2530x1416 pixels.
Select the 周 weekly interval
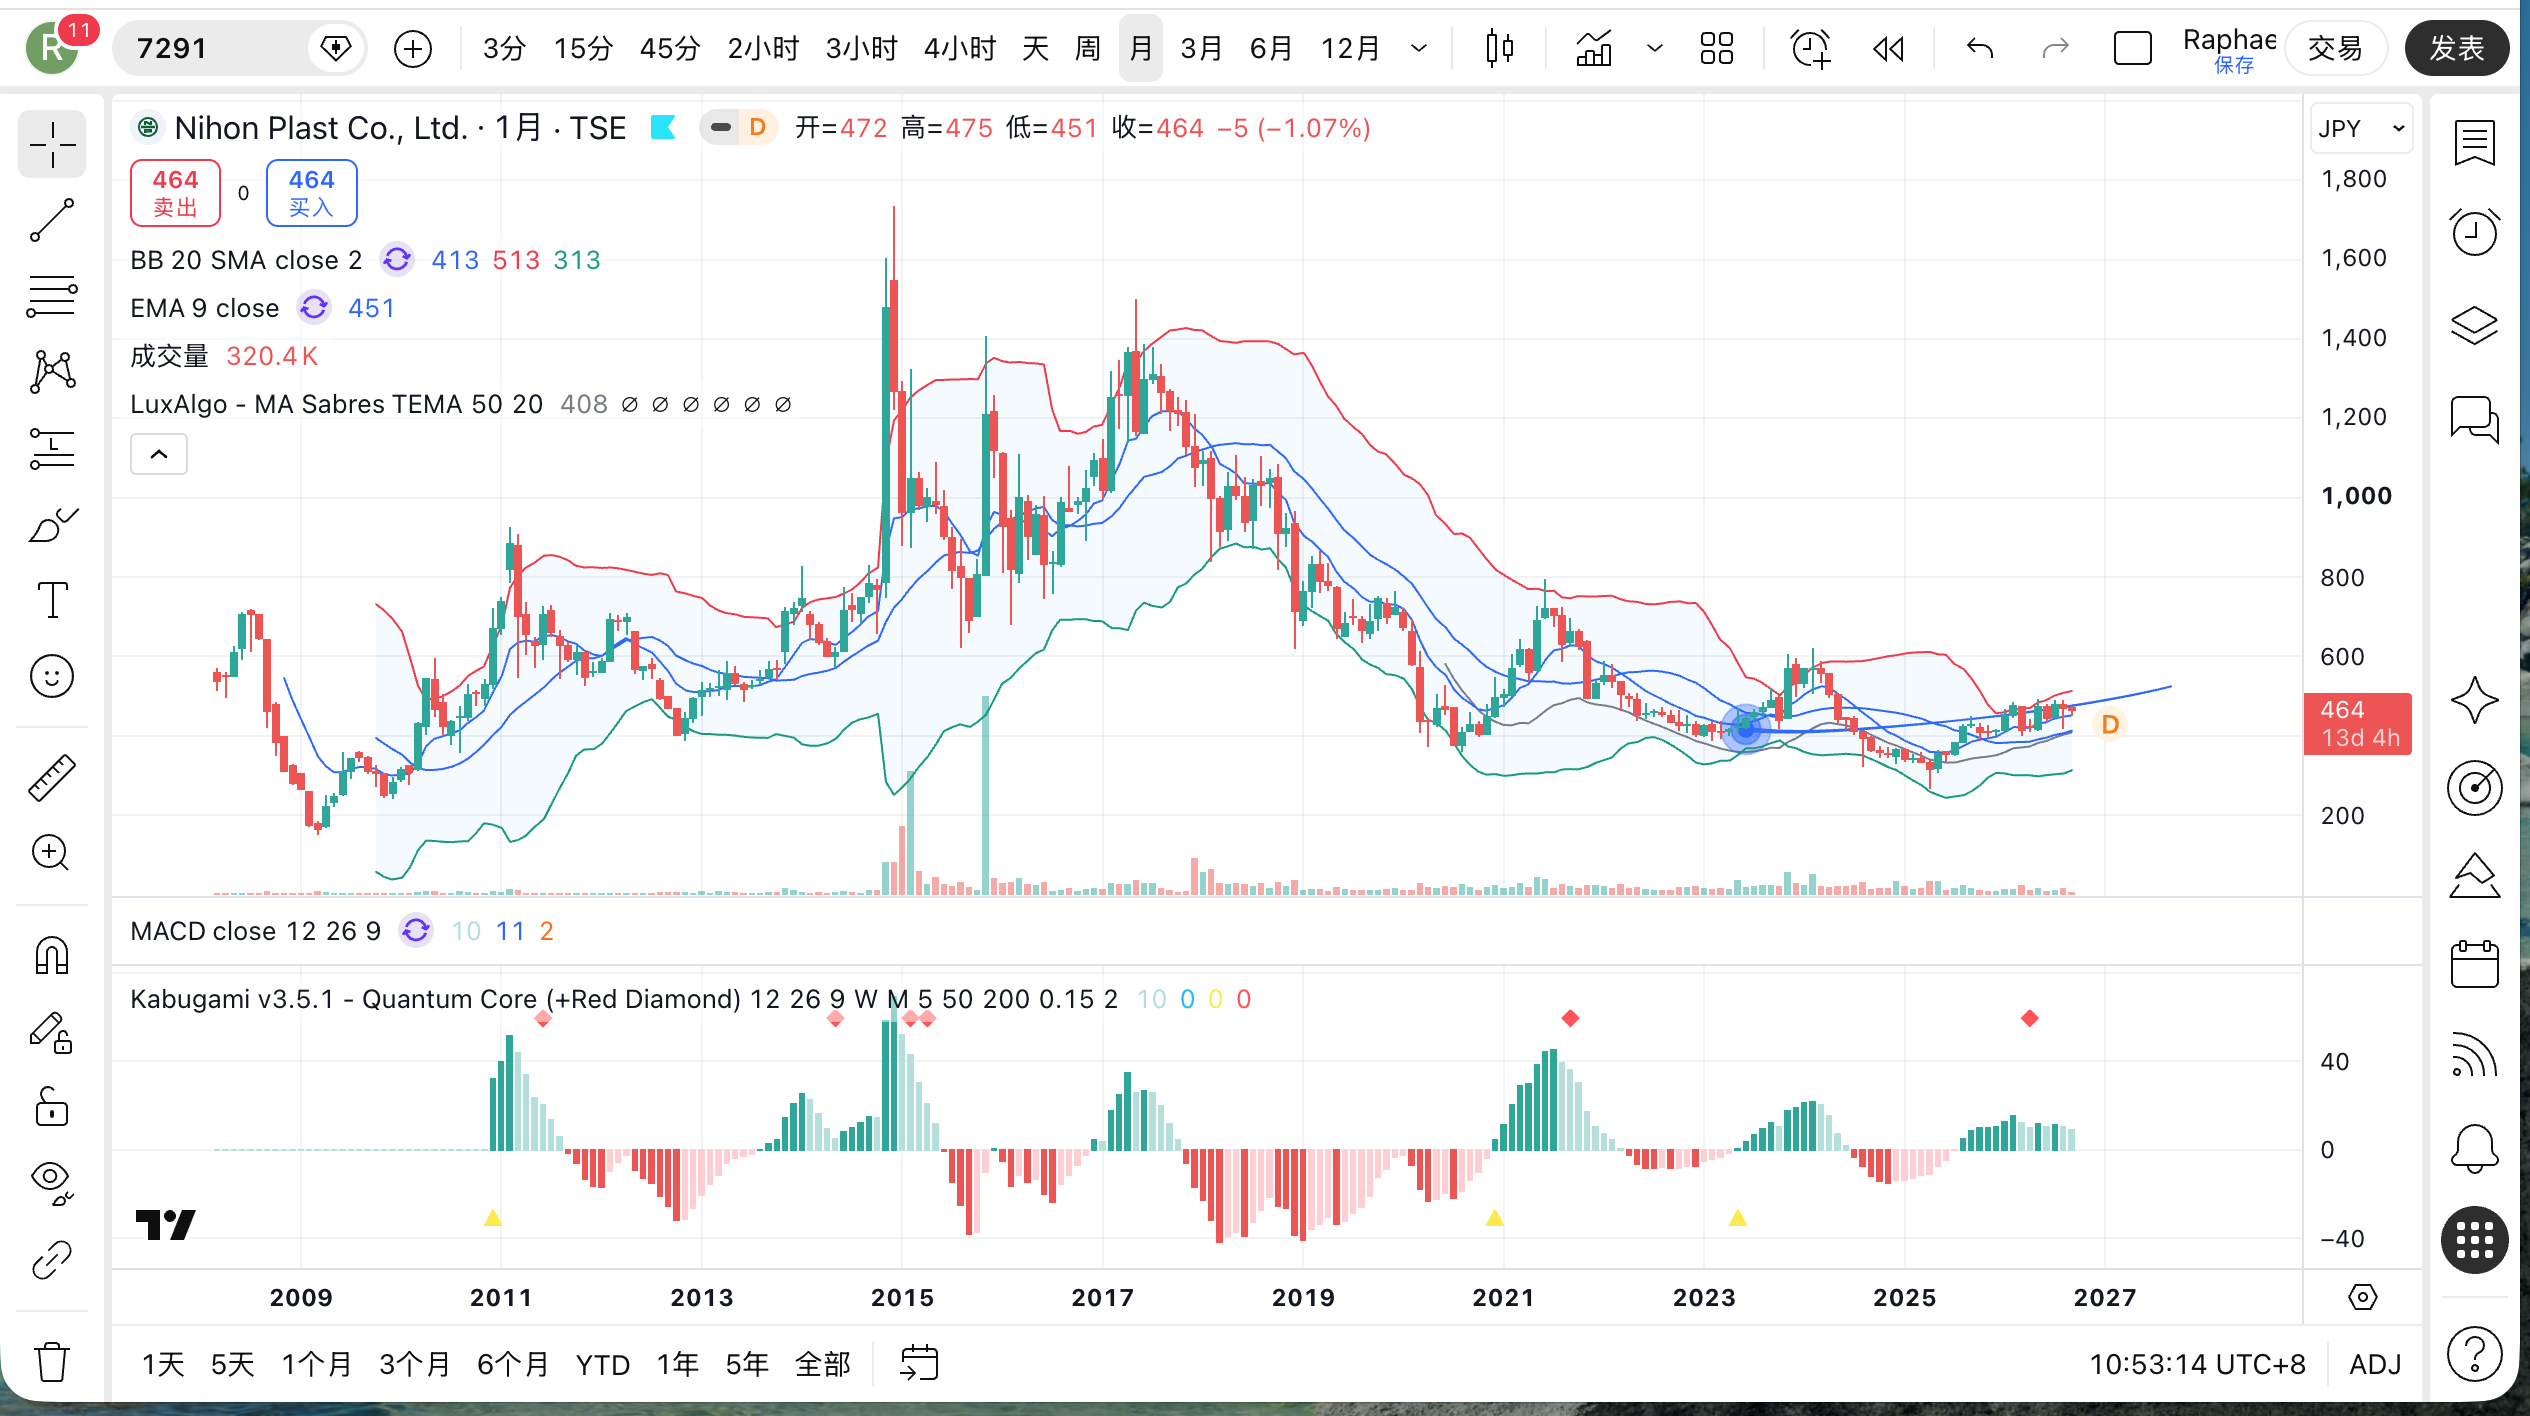(1088, 48)
